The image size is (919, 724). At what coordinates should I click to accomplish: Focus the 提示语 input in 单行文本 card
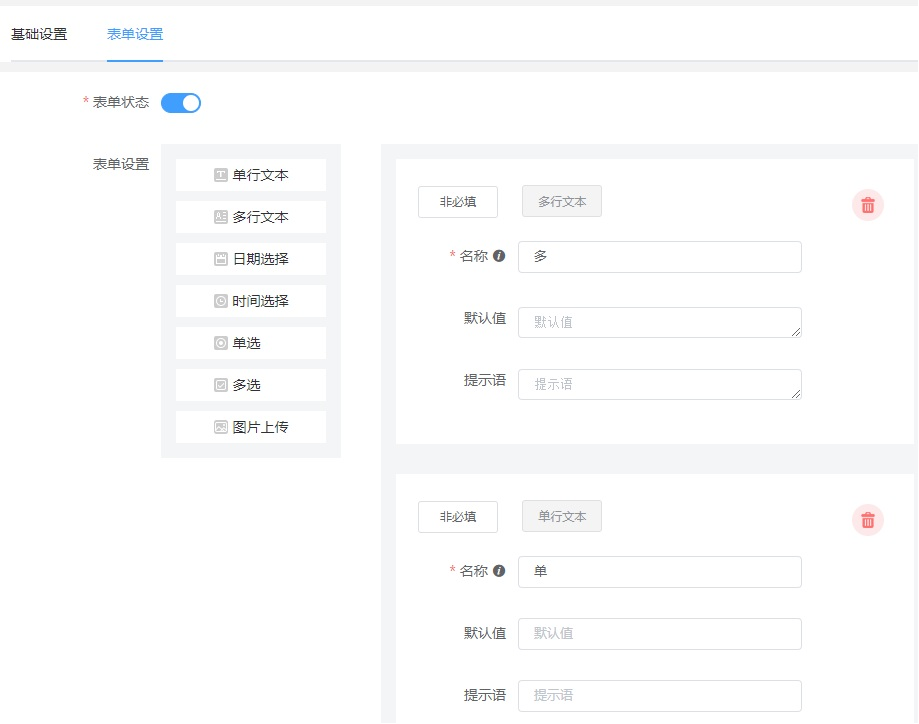pos(660,696)
